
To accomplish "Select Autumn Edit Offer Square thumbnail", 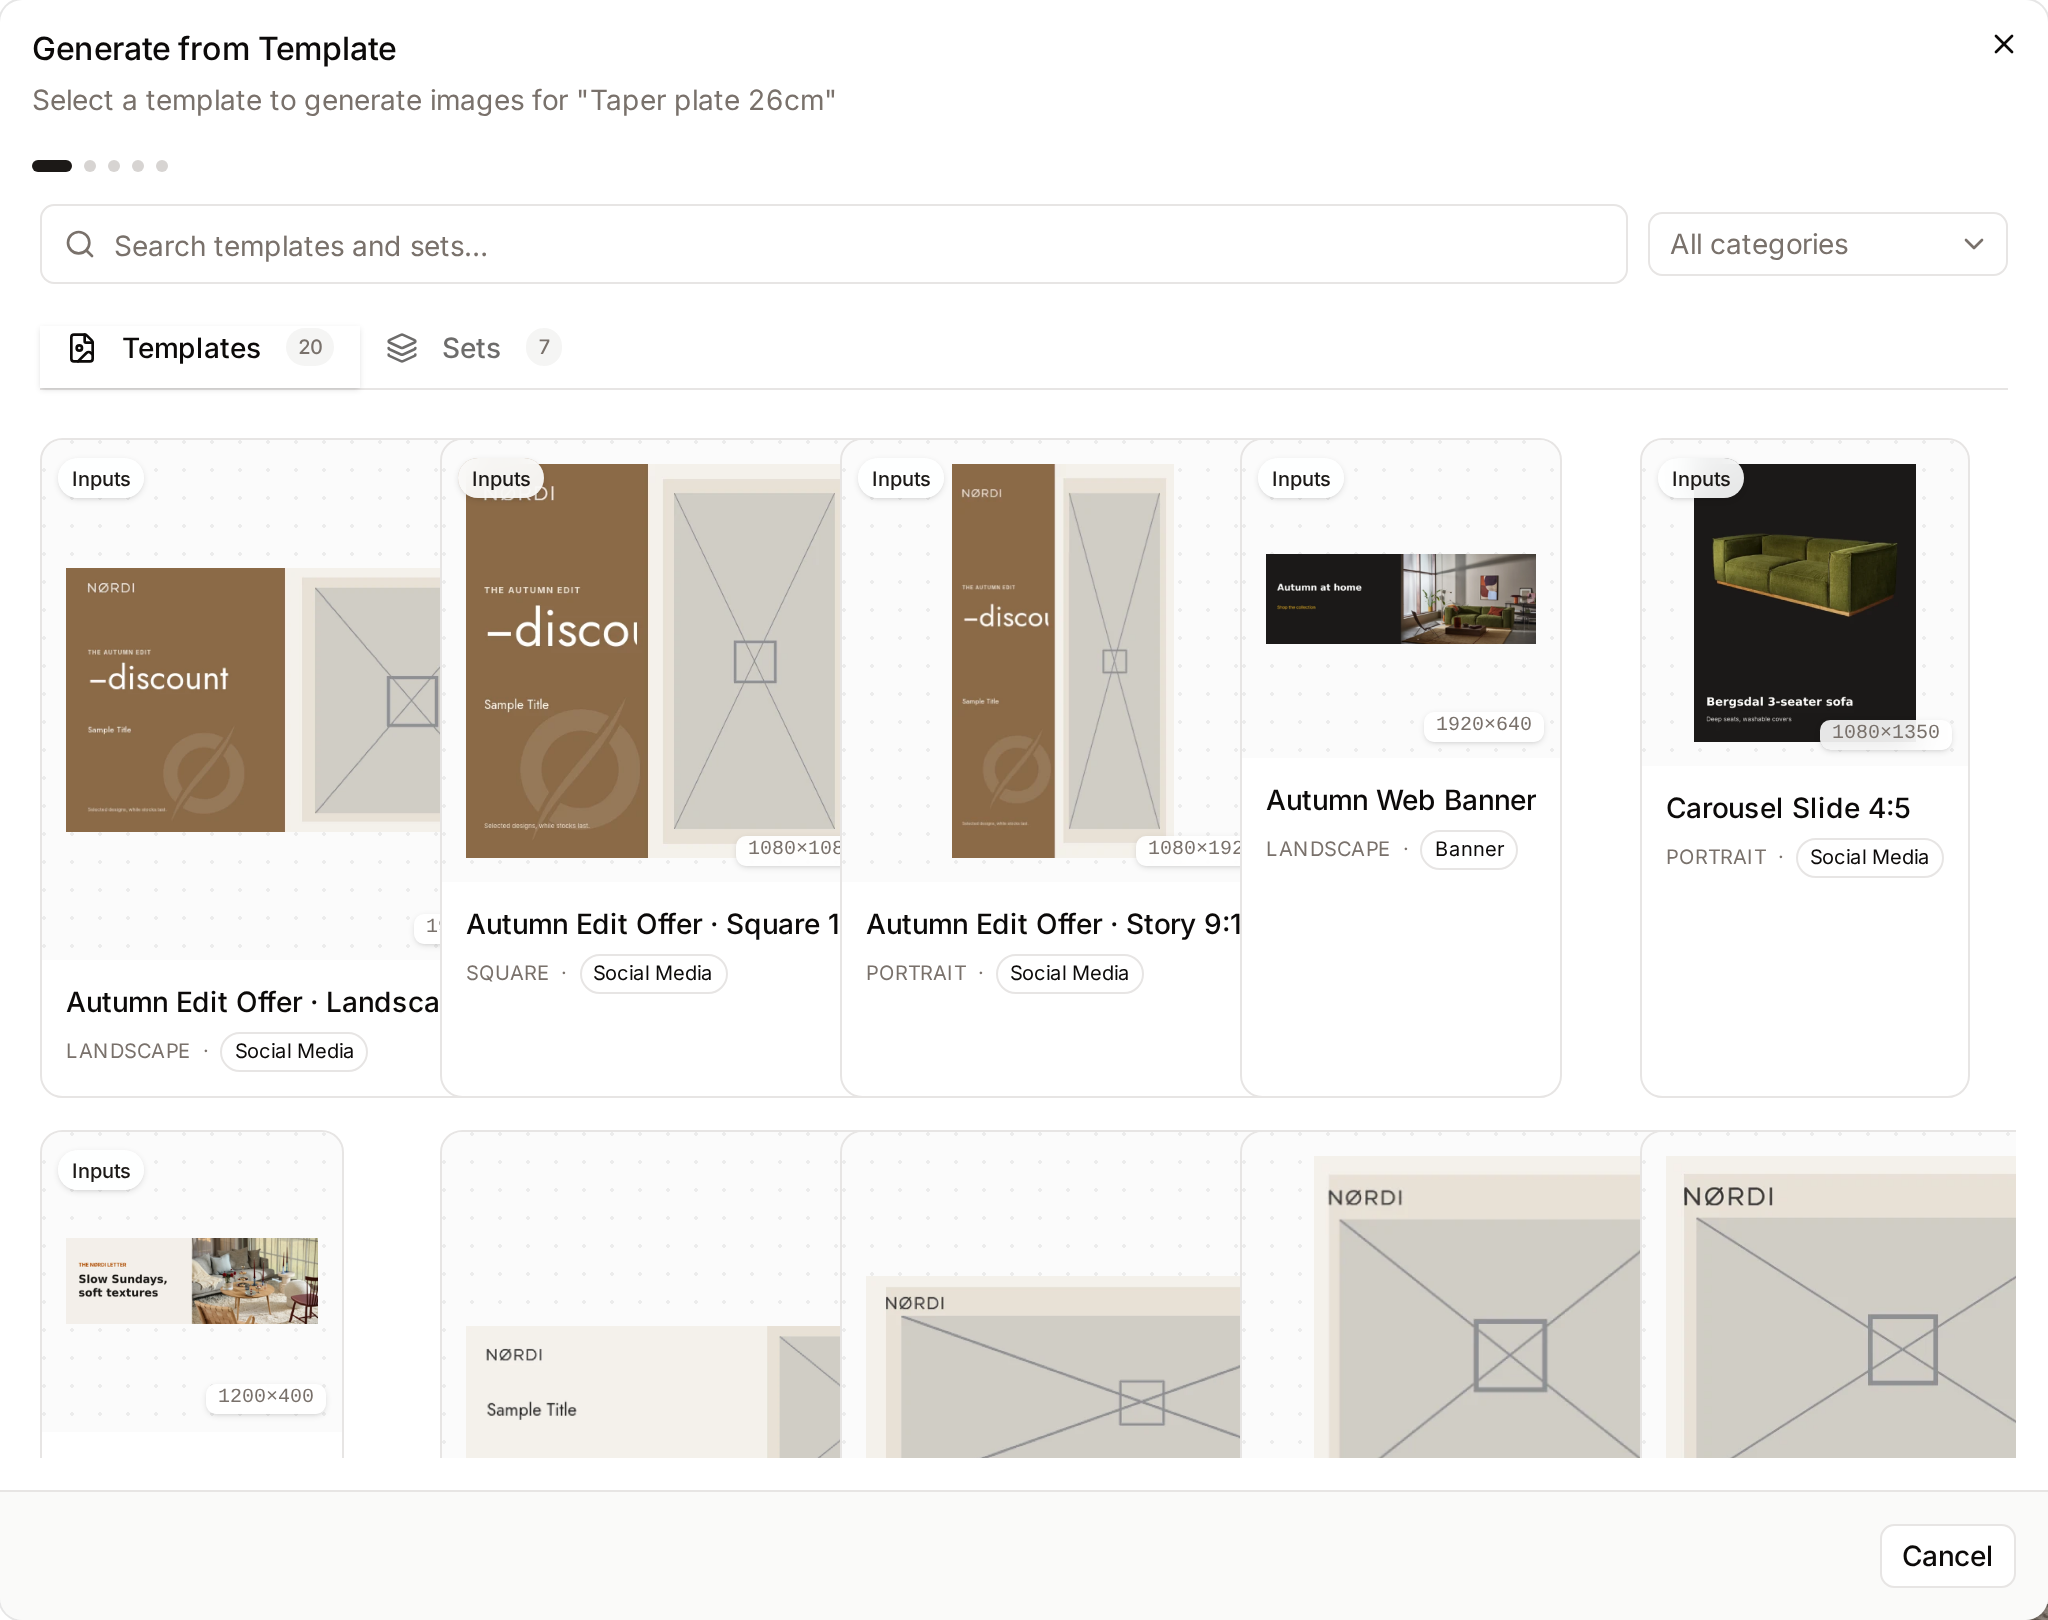I will (654, 661).
